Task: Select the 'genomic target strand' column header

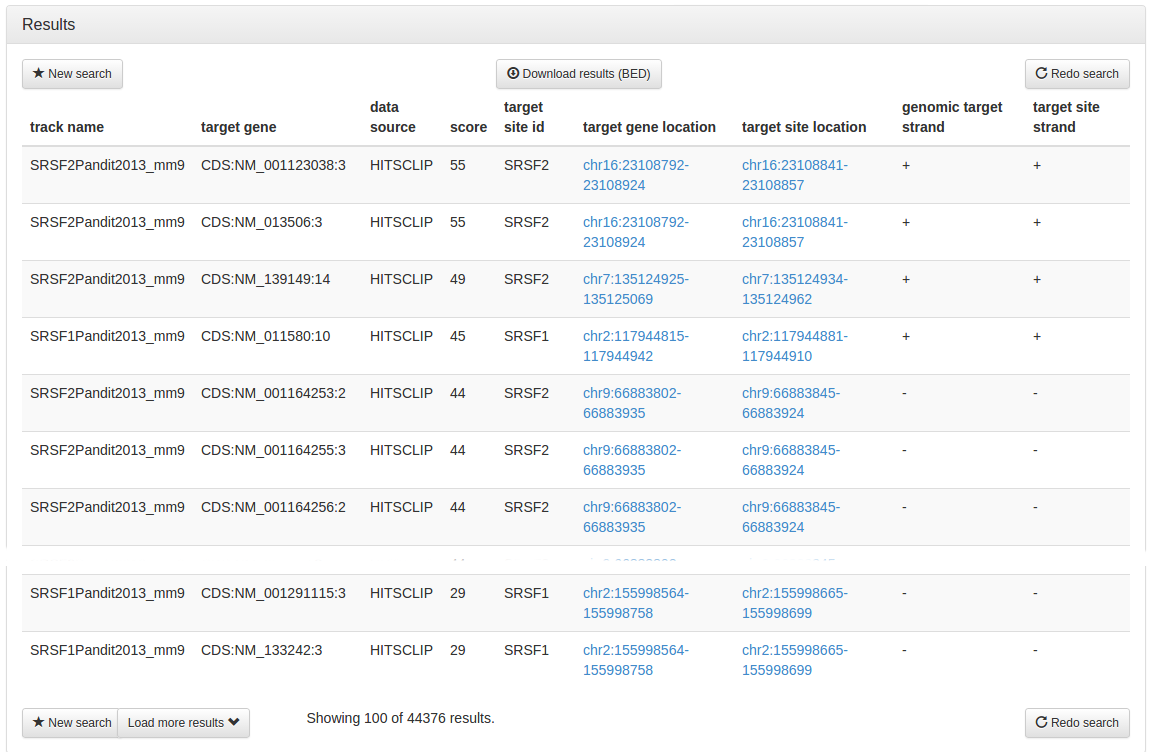Action: (952, 117)
